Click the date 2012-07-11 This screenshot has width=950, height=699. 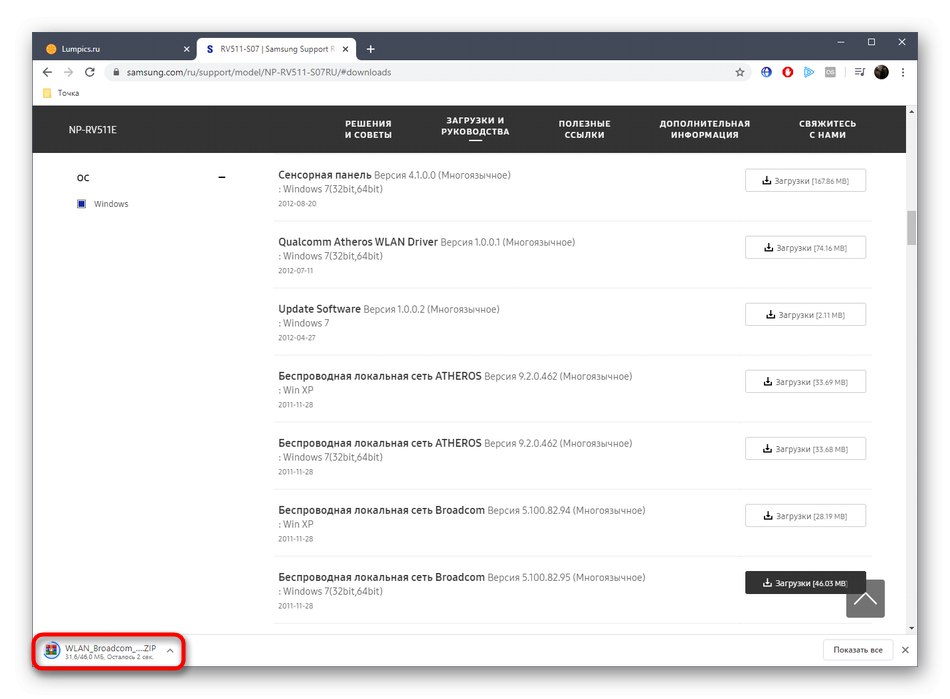[296, 271]
